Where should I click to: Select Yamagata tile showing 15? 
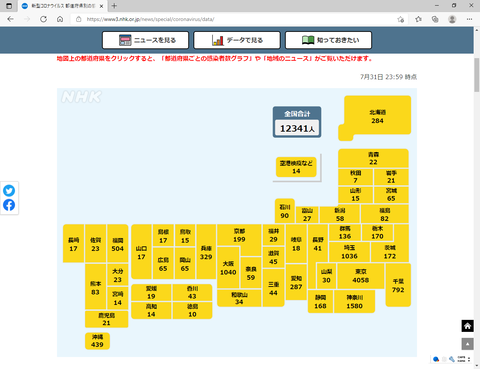click(x=355, y=195)
